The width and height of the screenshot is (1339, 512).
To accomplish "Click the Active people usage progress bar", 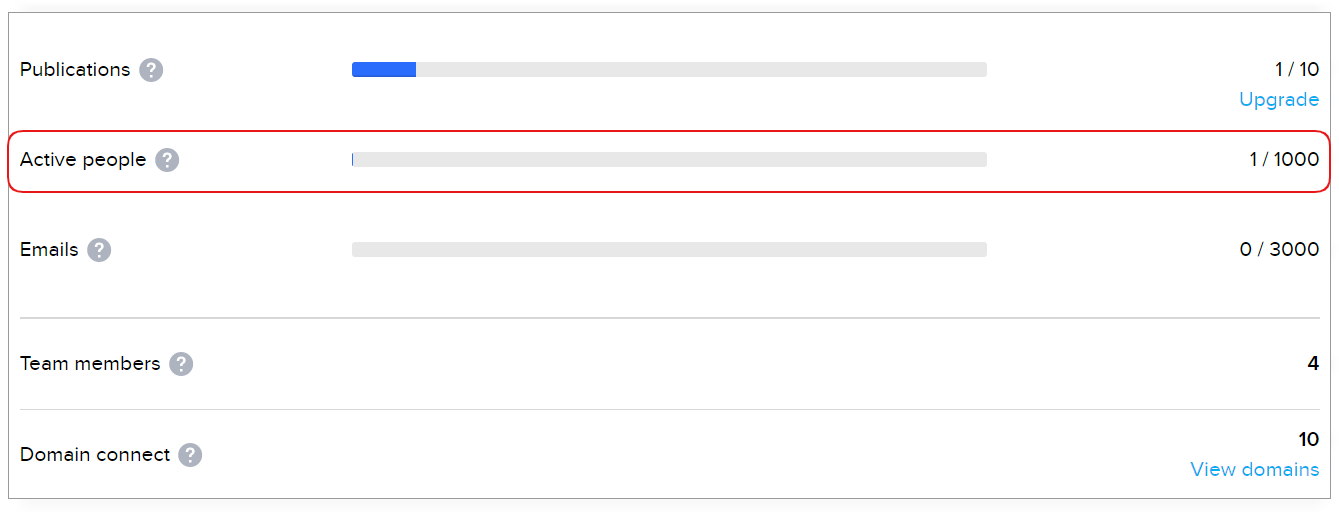I will pyautogui.click(x=669, y=160).
